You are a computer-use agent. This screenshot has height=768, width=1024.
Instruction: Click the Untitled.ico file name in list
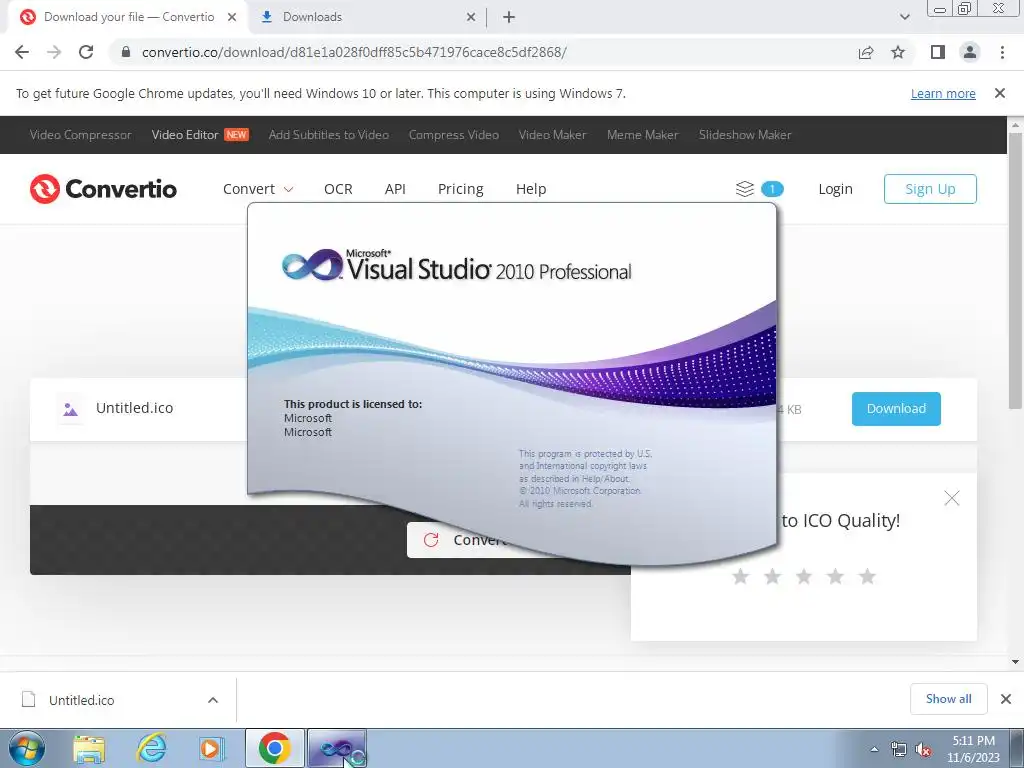(135, 408)
